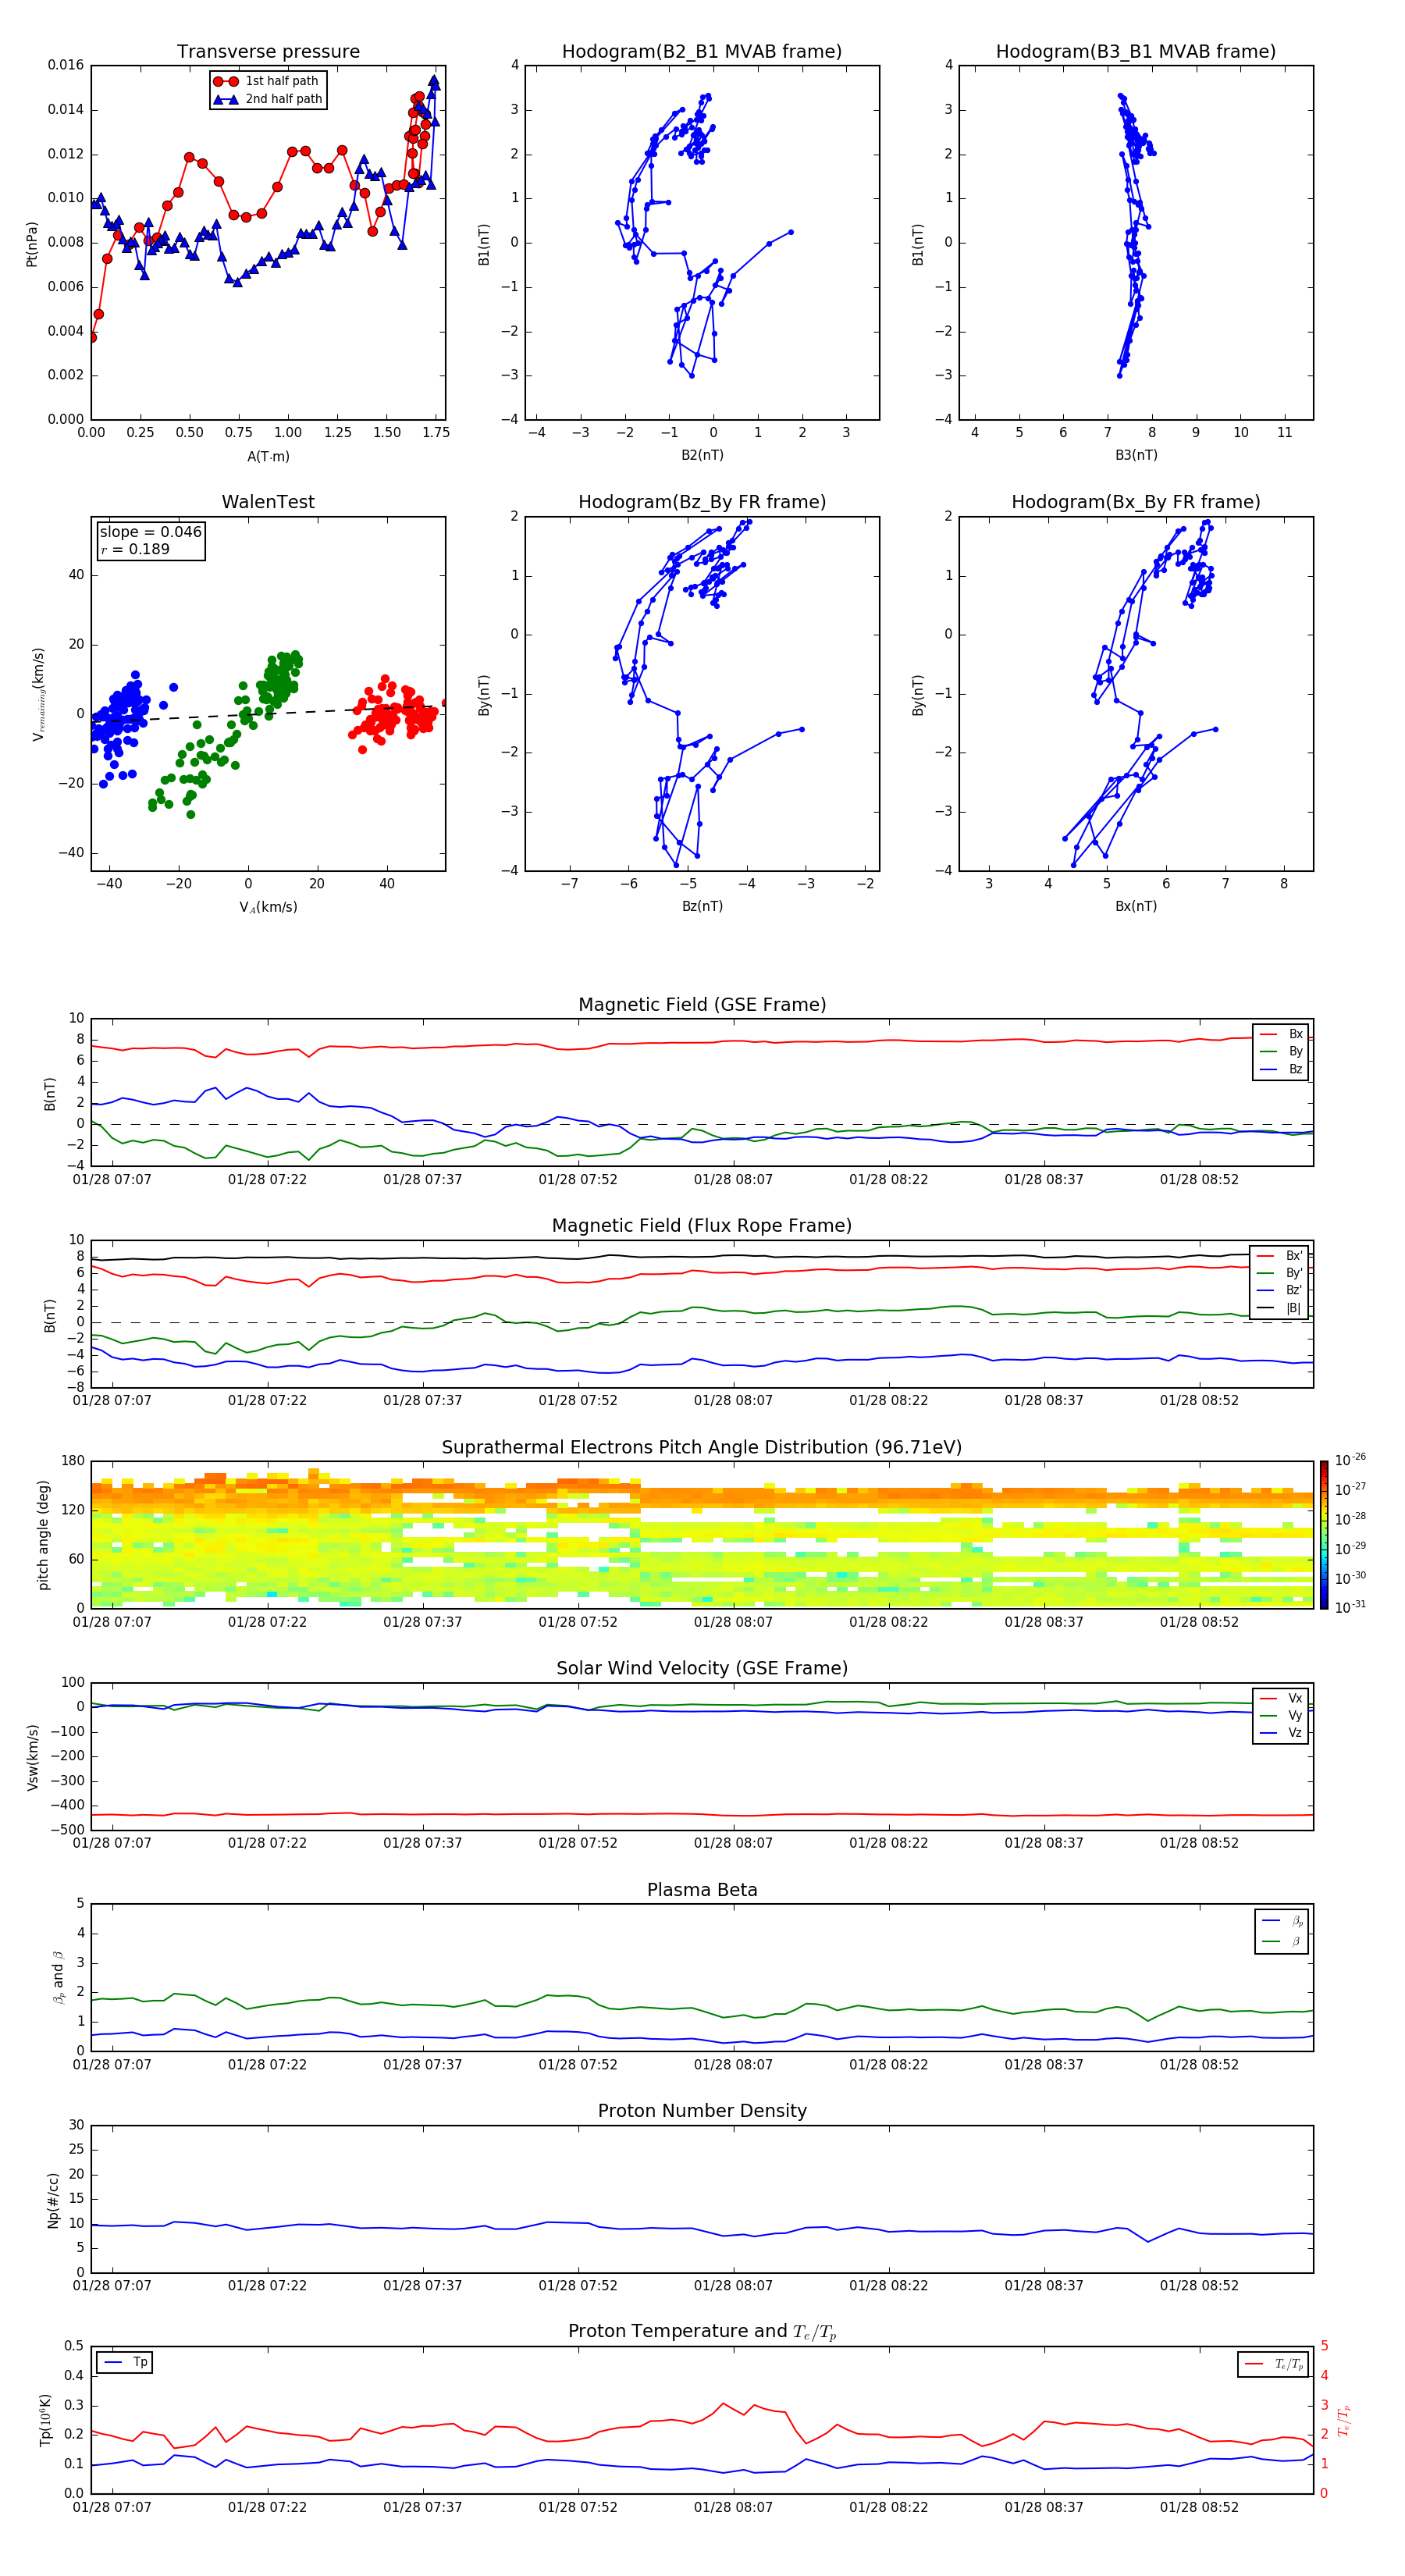This screenshot has width=1405, height=2576.
Task: Click 'Magnetic Field (Flux Rope Frame)' title
Action: click(x=702, y=1226)
